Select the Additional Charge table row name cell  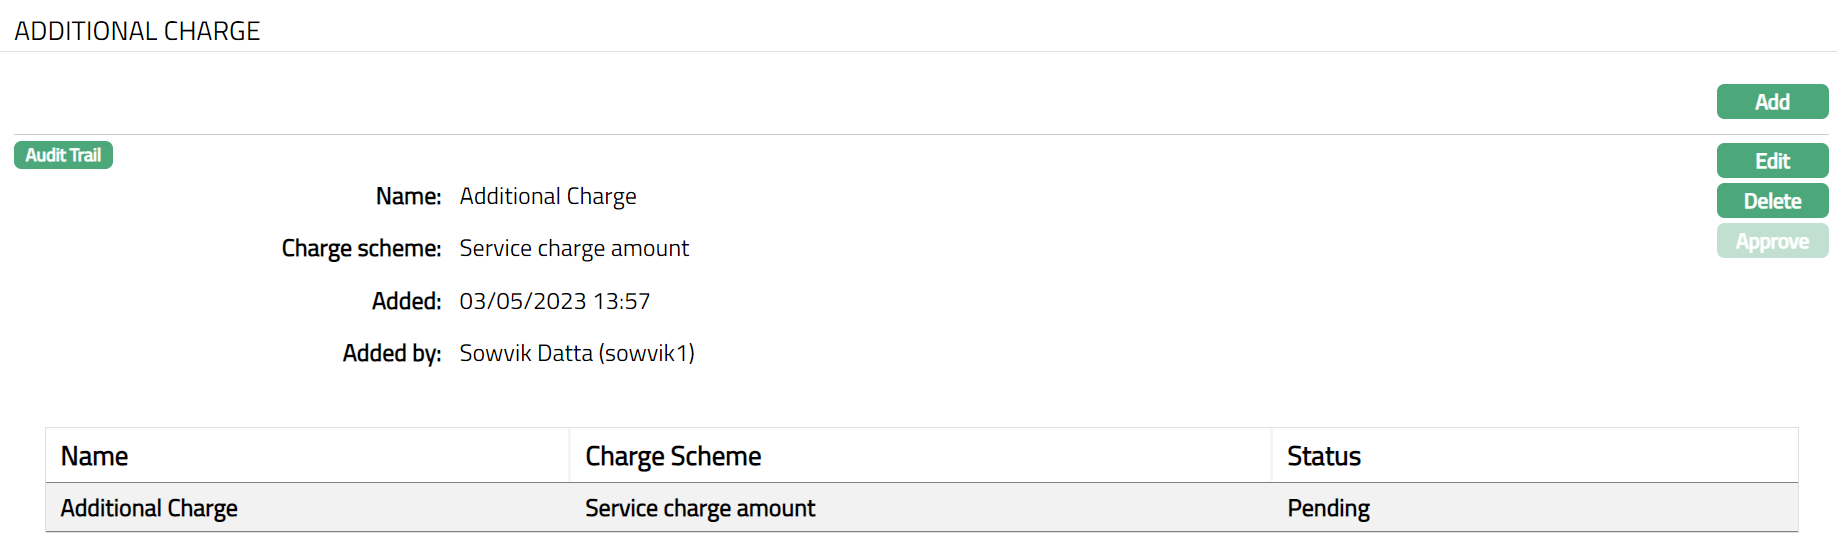149,508
